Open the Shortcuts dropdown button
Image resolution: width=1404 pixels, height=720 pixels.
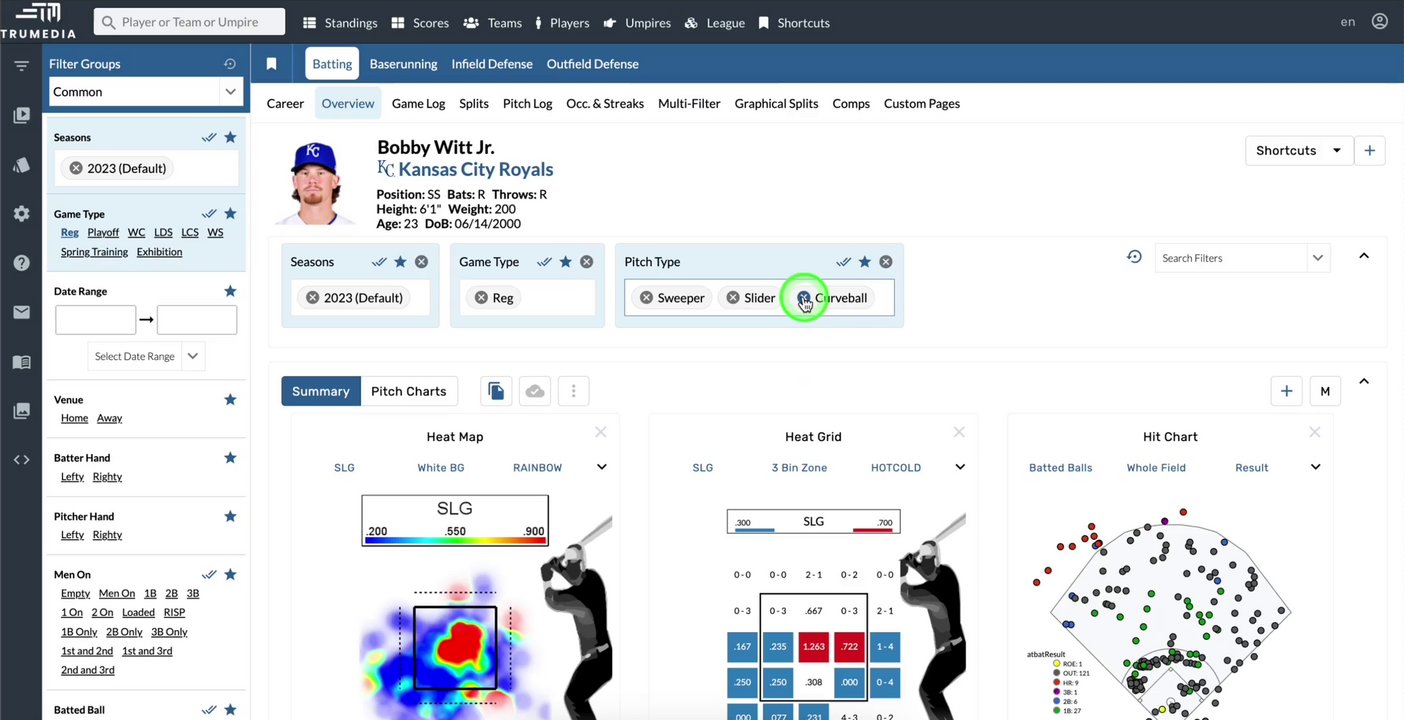pos(1299,151)
